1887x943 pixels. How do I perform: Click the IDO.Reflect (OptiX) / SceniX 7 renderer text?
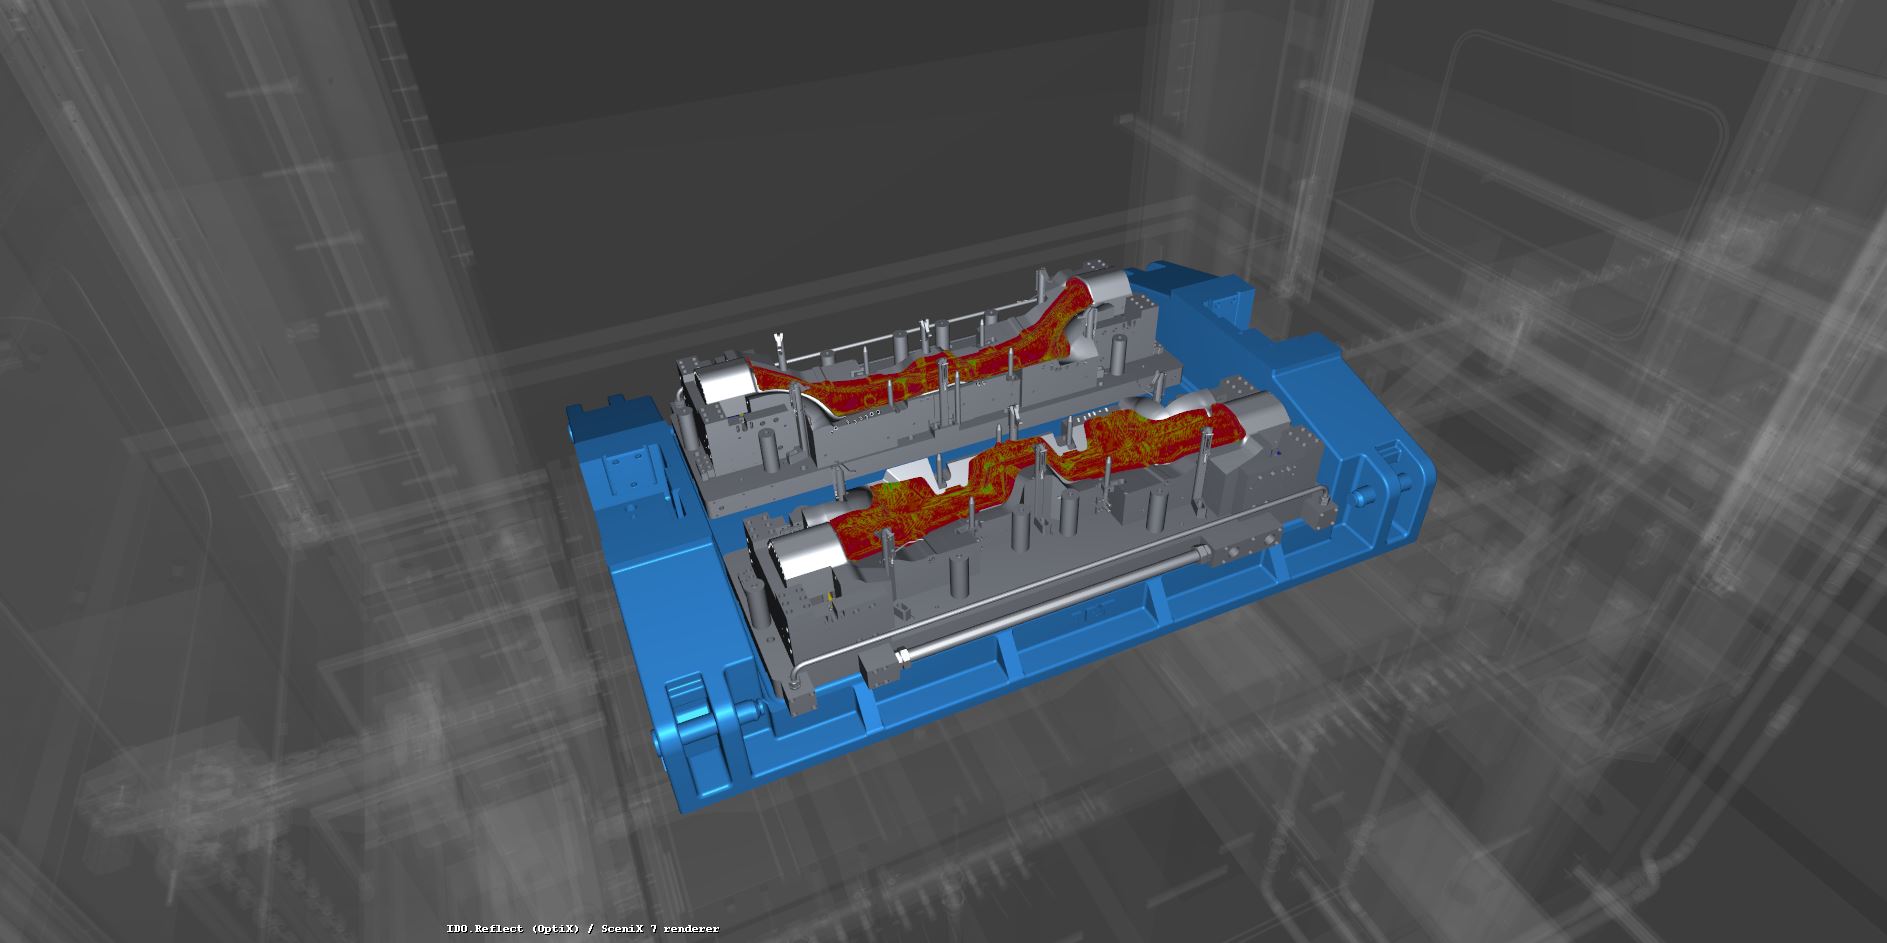pyautogui.click(x=582, y=929)
